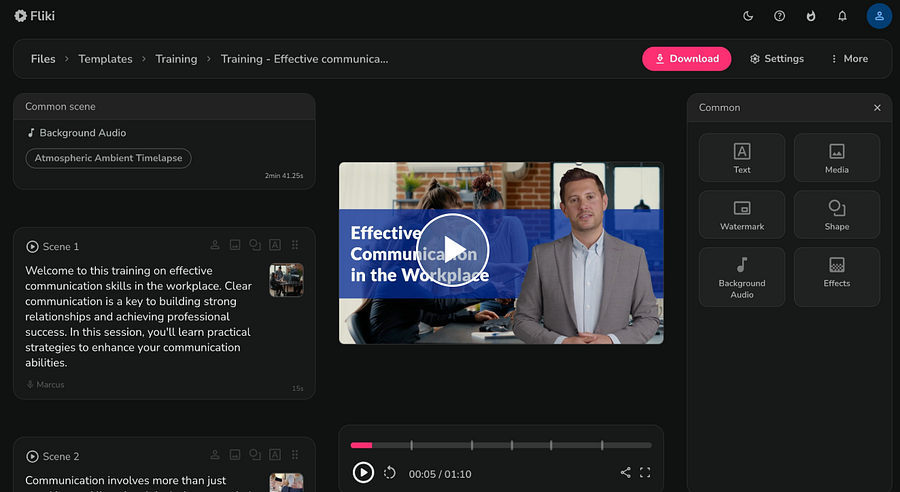Click the Scene 1 script text
This screenshot has height=492, width=900.
tap(138, 316)
